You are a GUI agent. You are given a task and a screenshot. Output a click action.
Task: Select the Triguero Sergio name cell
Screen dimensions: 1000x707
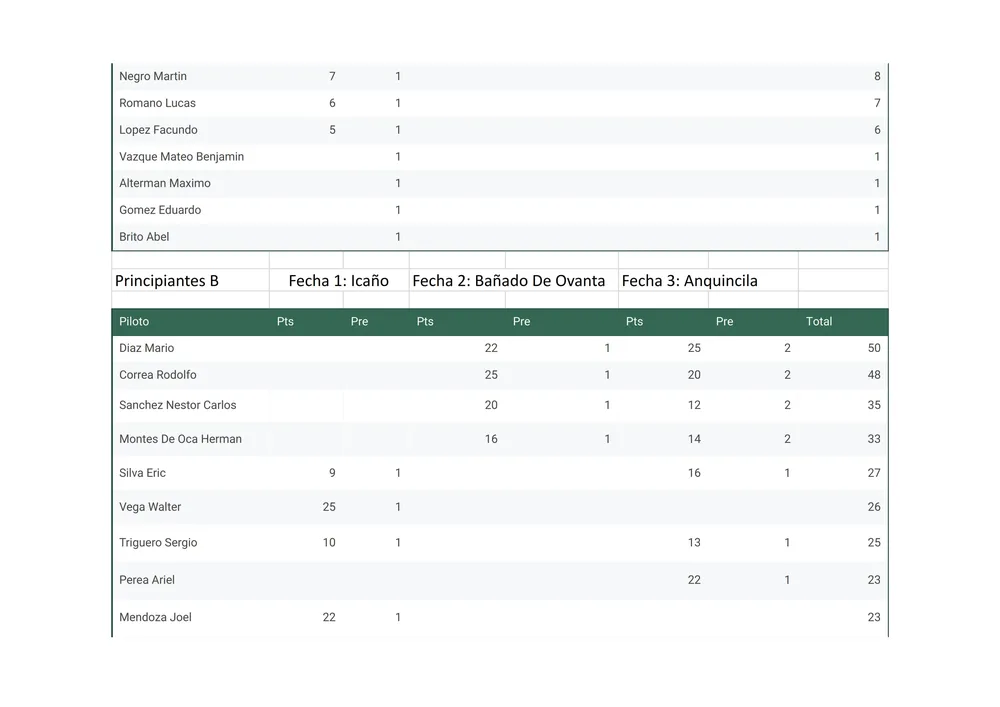click(158, 543)
